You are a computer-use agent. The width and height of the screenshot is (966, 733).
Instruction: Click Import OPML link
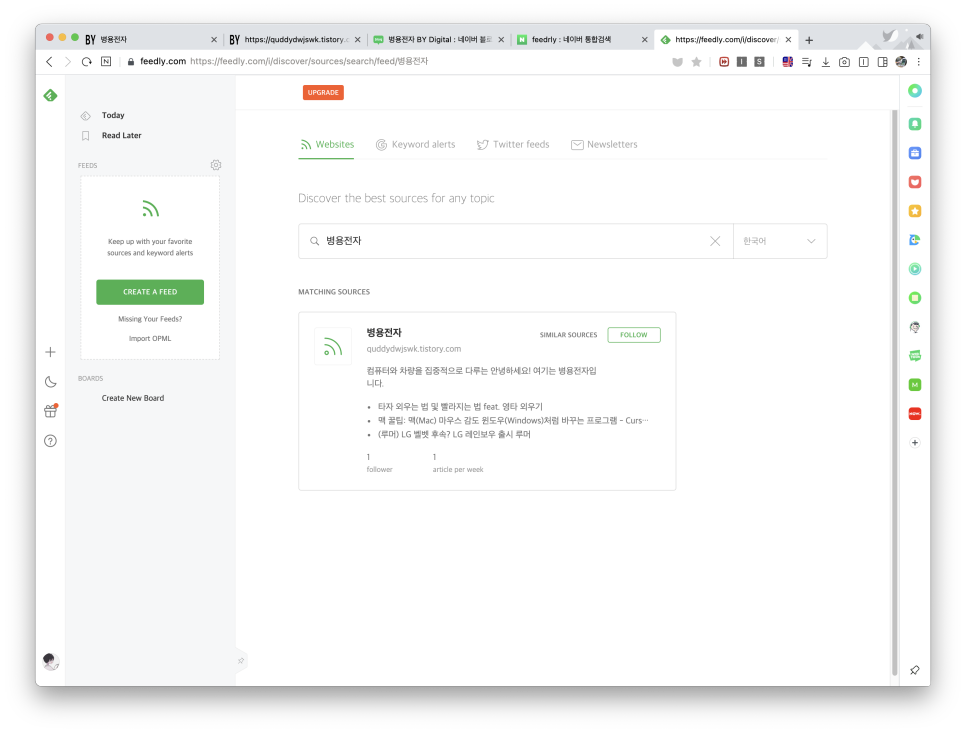(150, 339)
